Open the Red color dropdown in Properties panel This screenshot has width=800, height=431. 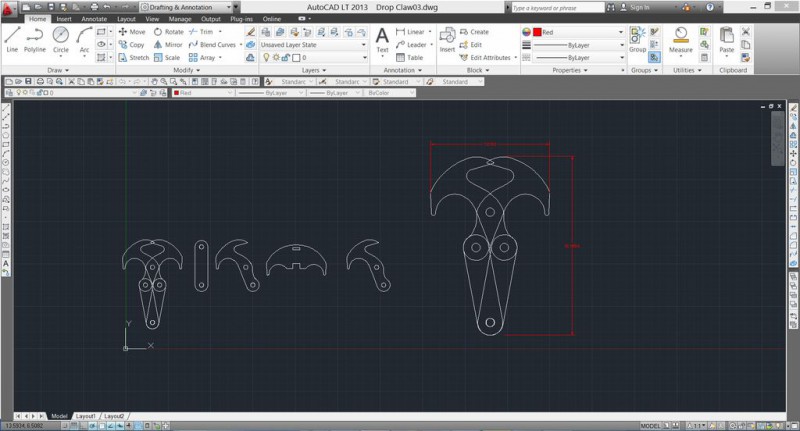pos(579,32)
